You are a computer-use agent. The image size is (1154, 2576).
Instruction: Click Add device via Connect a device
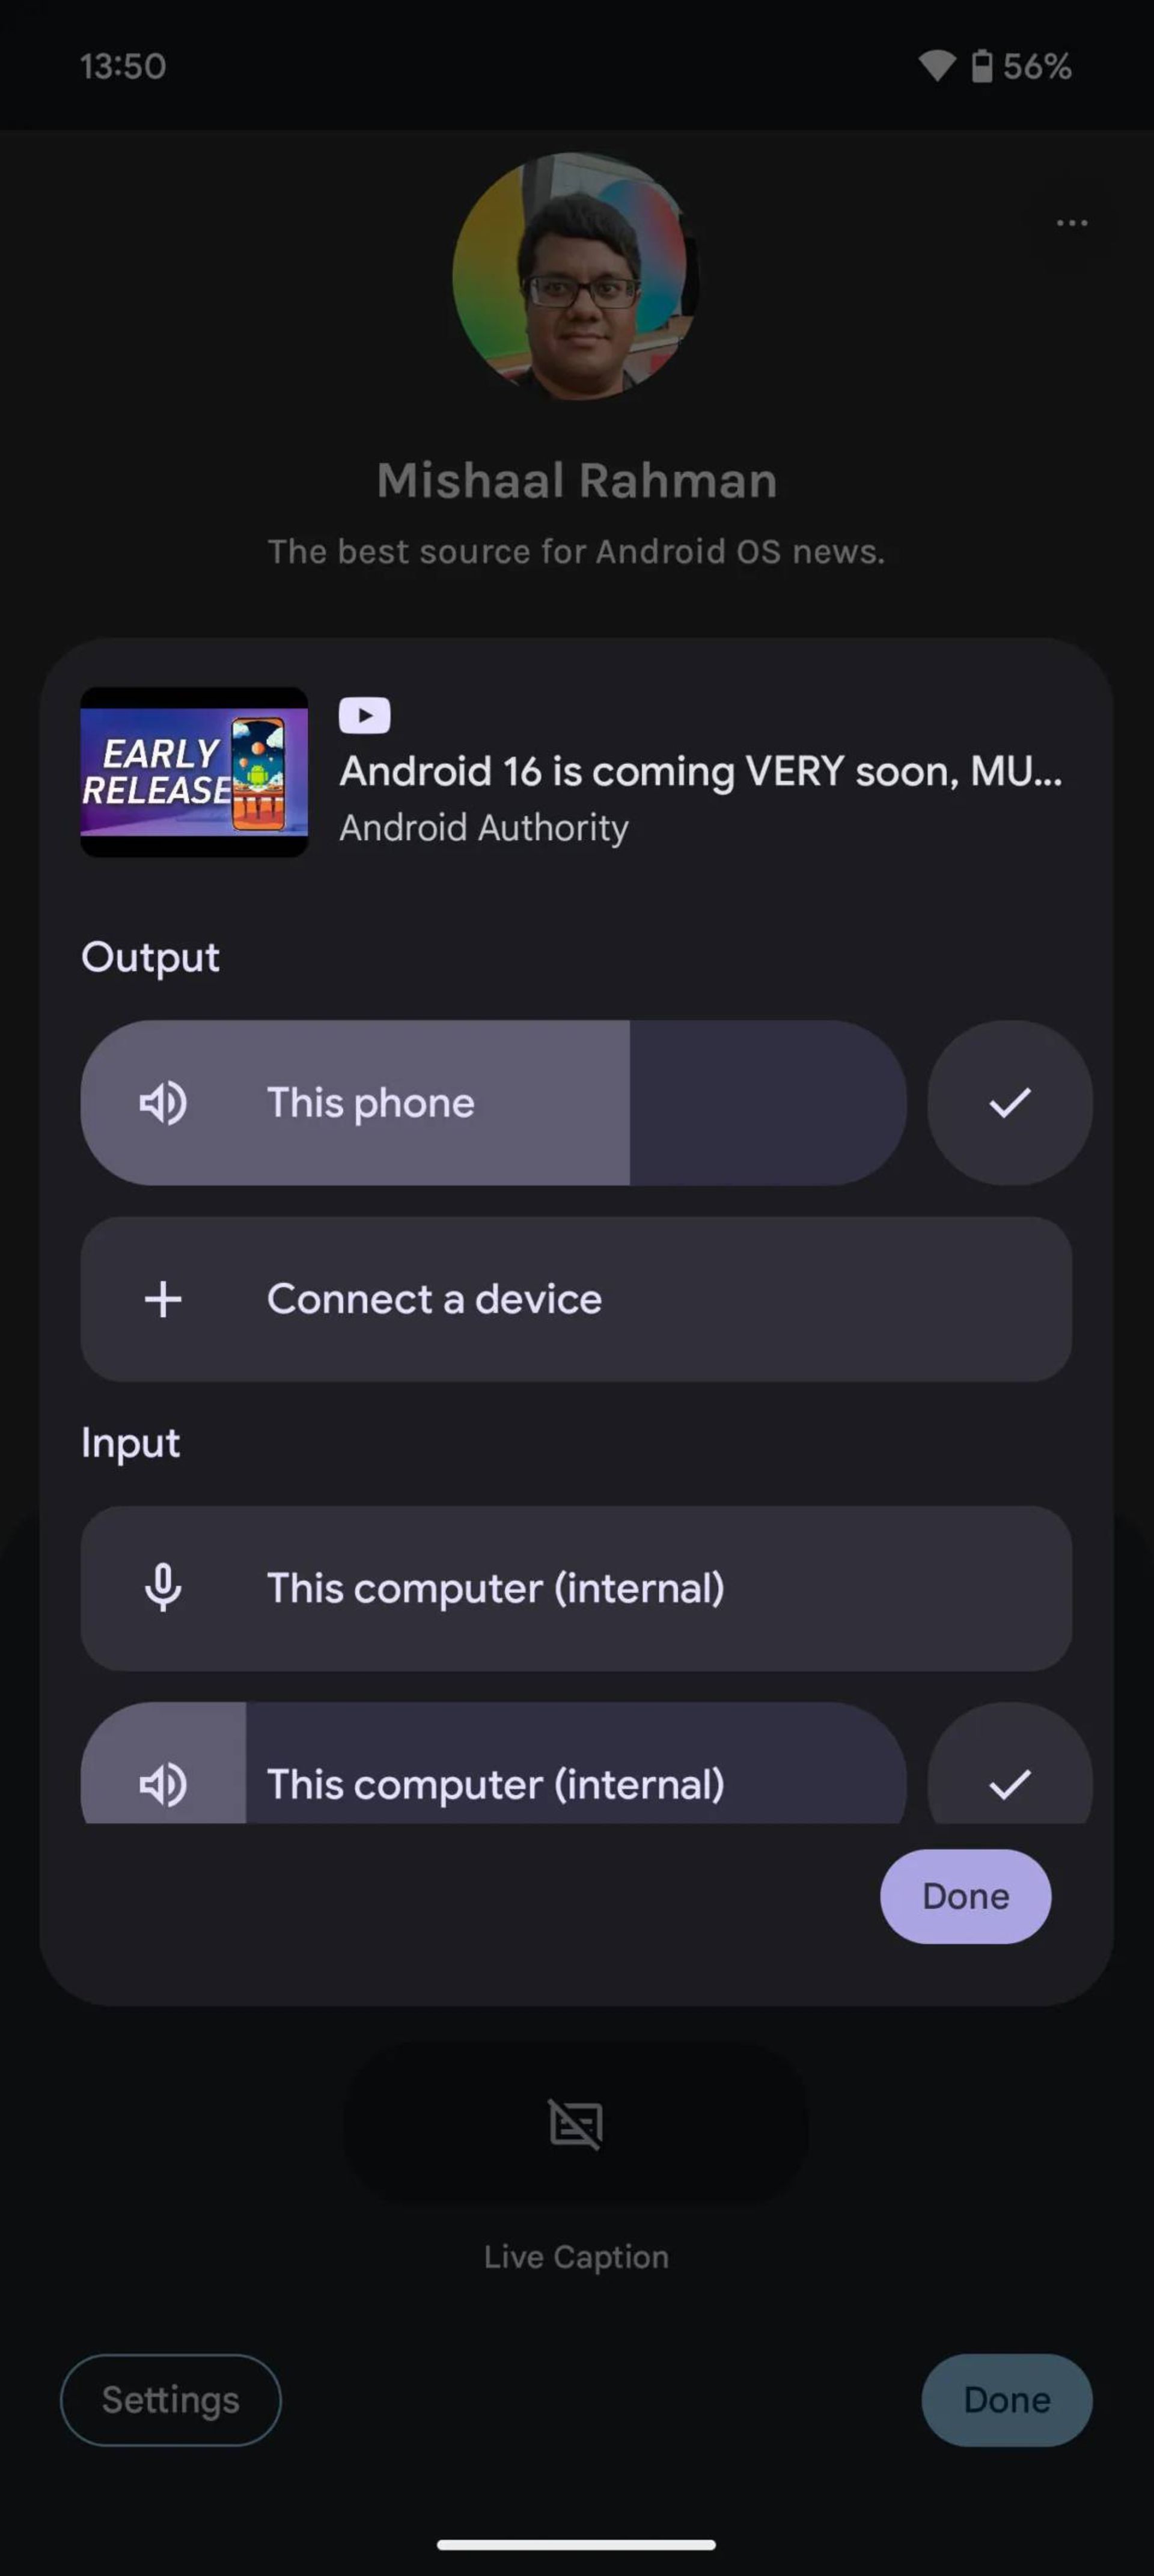coord(576,1298)
